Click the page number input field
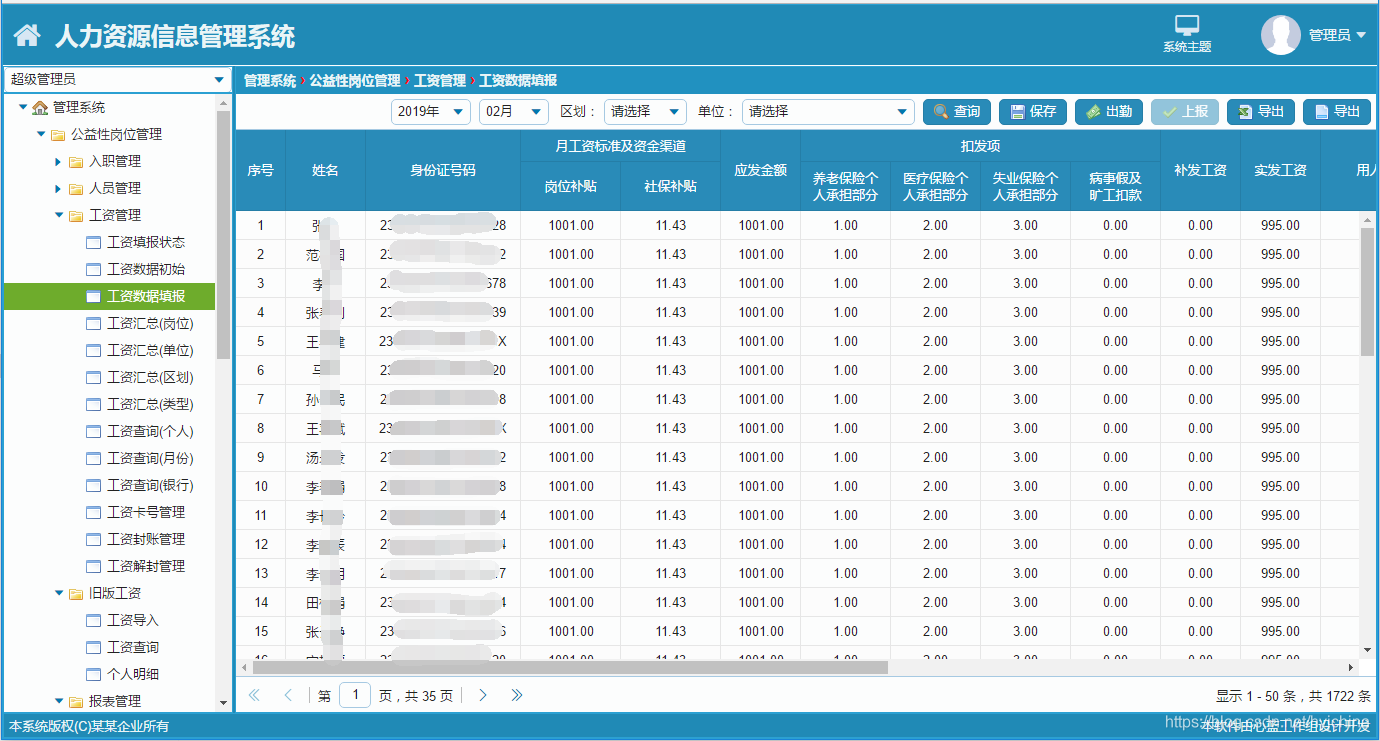Image resolution: width=1380 pixels, height=741 pixels. pyautogui.click(x=355, y=695)
